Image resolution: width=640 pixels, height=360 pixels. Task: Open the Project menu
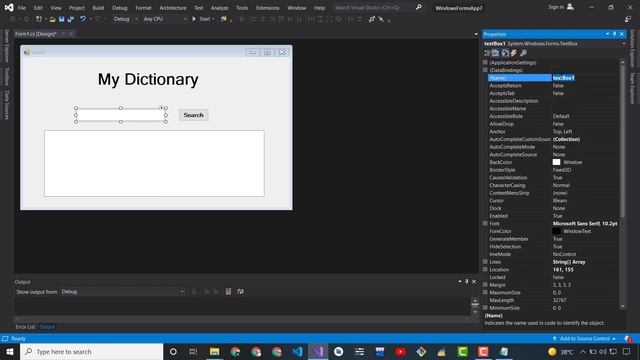click(77, 8)
